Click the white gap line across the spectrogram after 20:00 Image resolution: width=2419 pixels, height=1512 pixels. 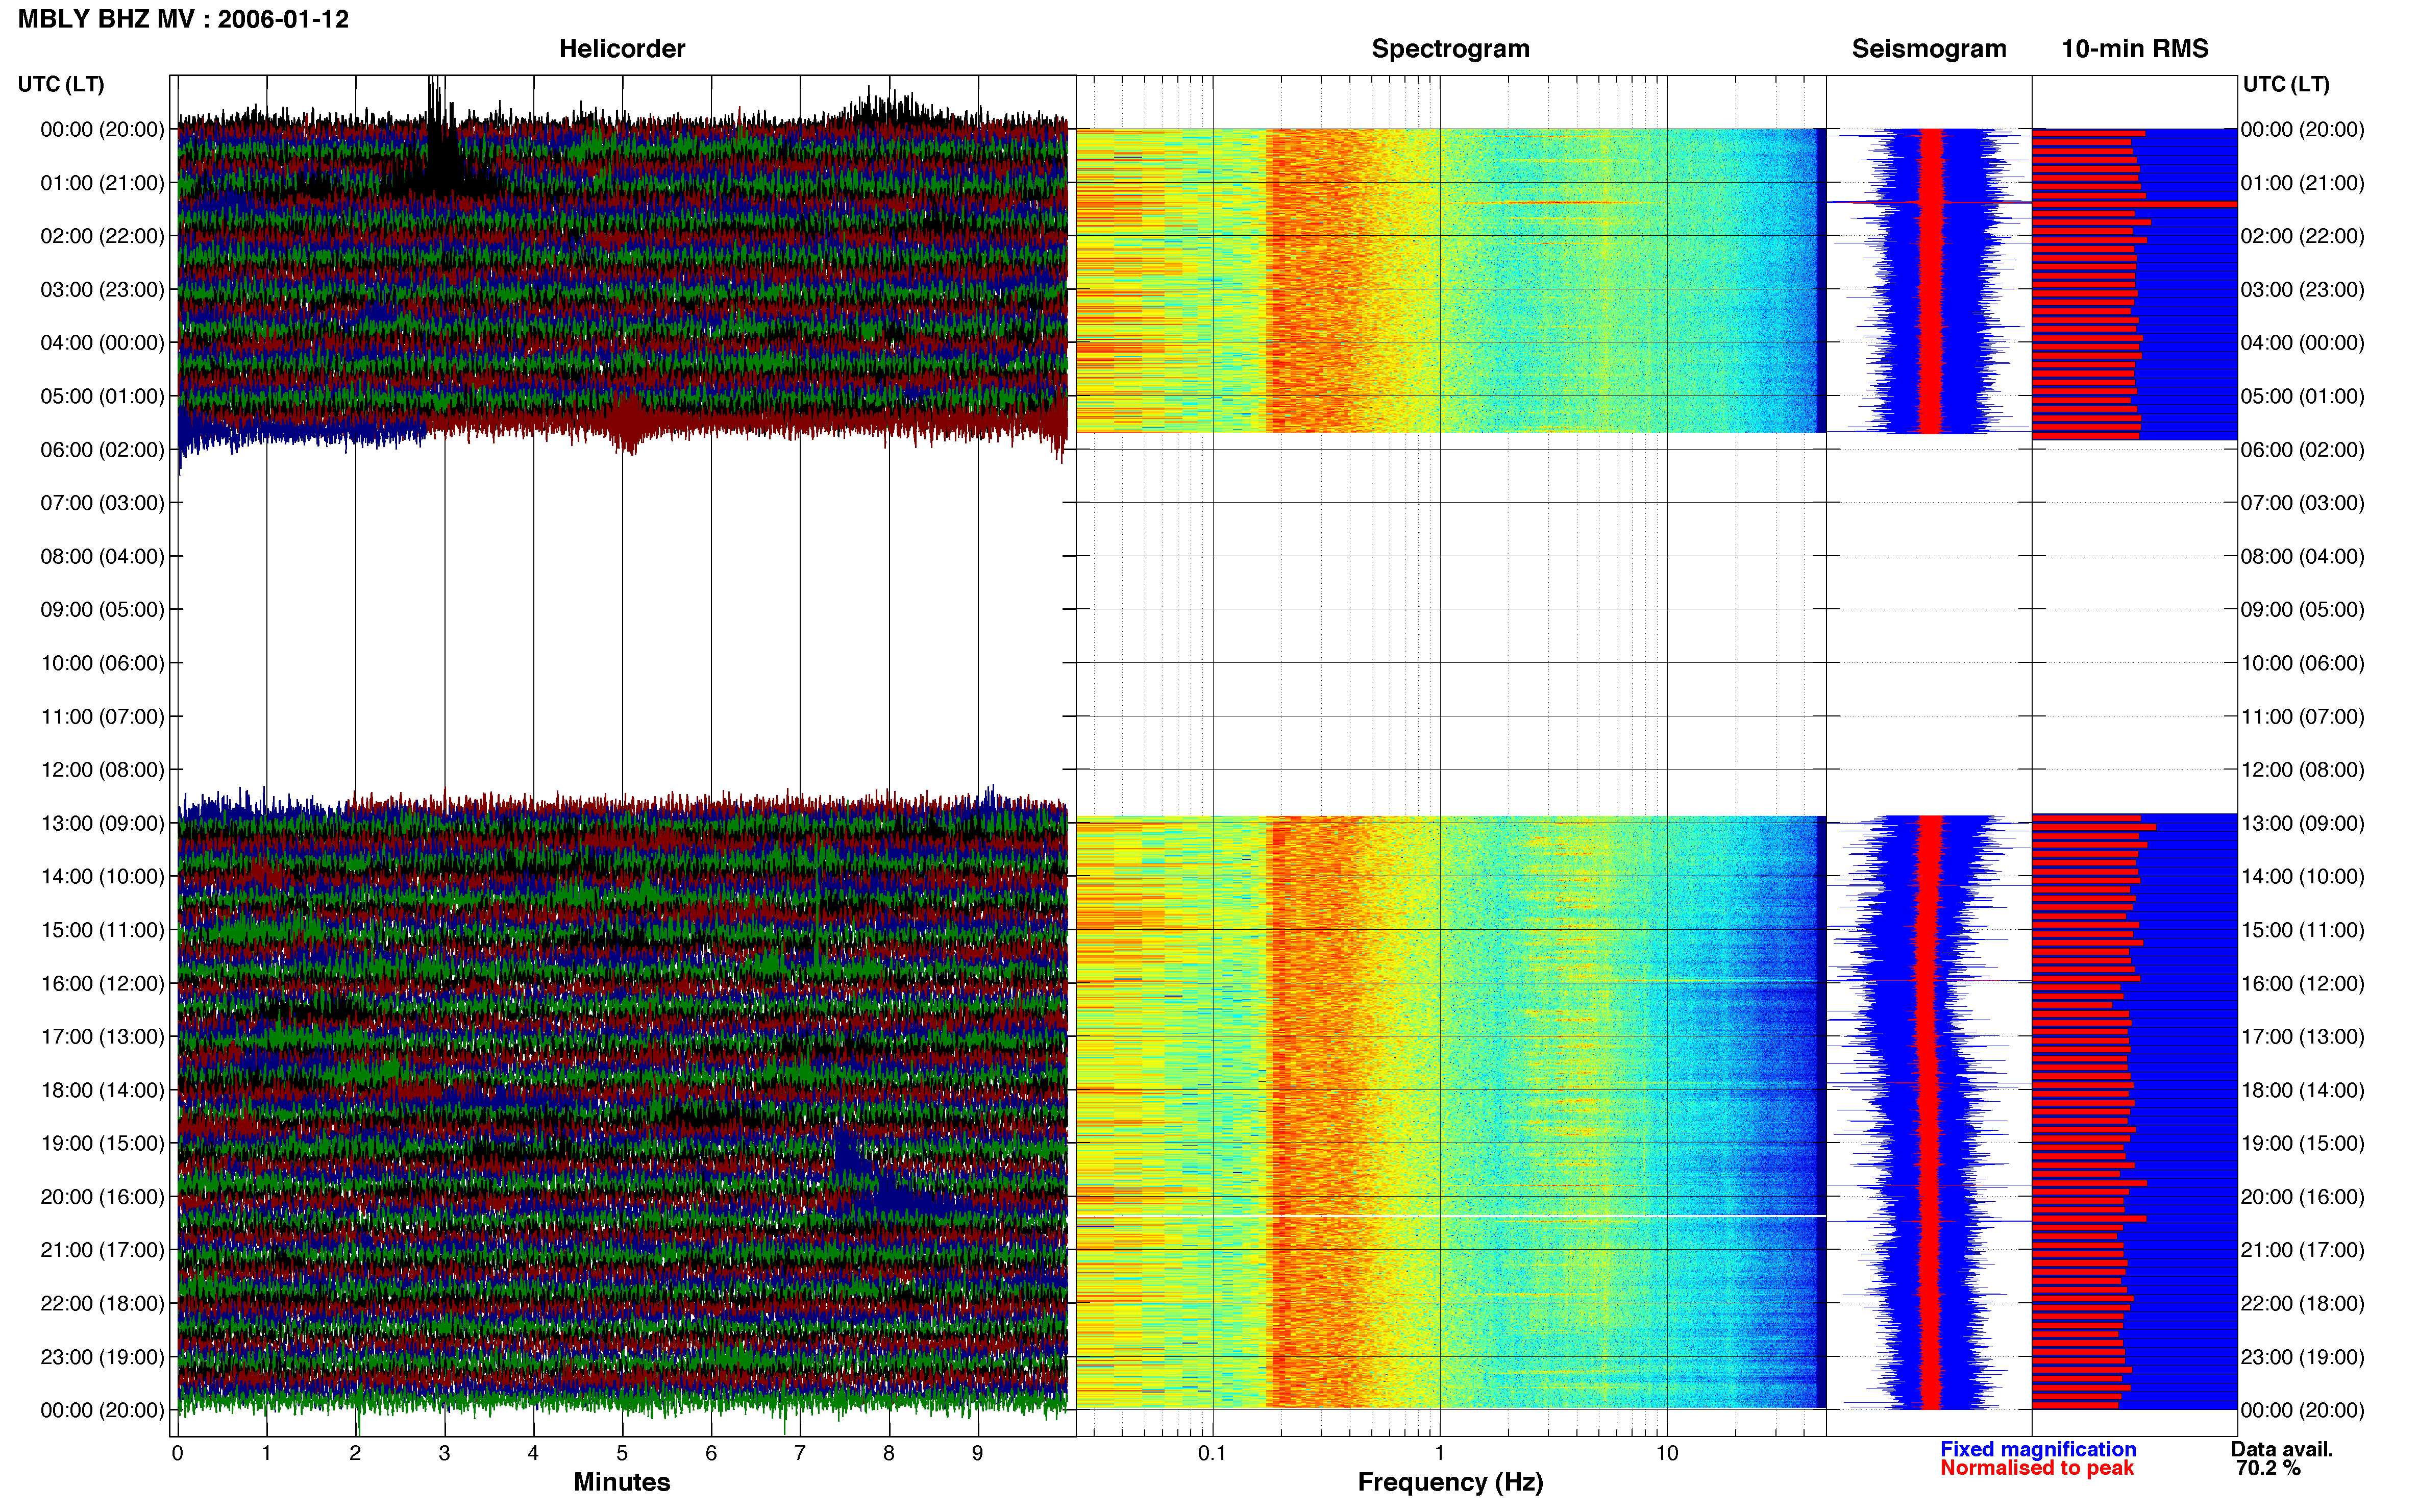pyautogui.click(x=1450, y=1216)
